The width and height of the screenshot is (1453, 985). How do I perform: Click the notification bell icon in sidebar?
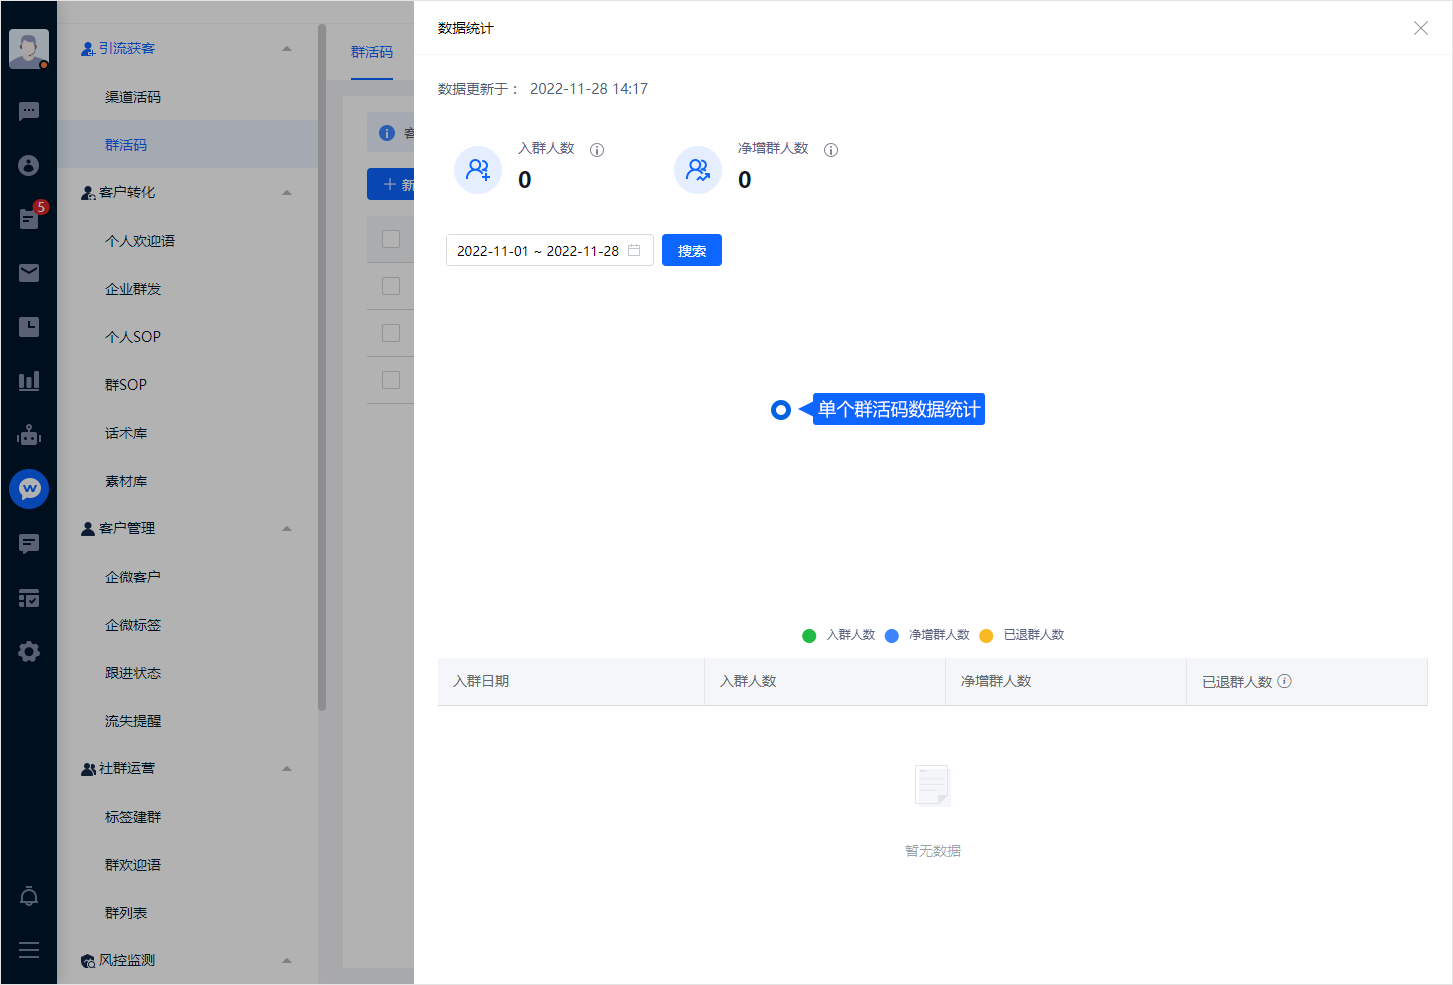tap(29, 896)
